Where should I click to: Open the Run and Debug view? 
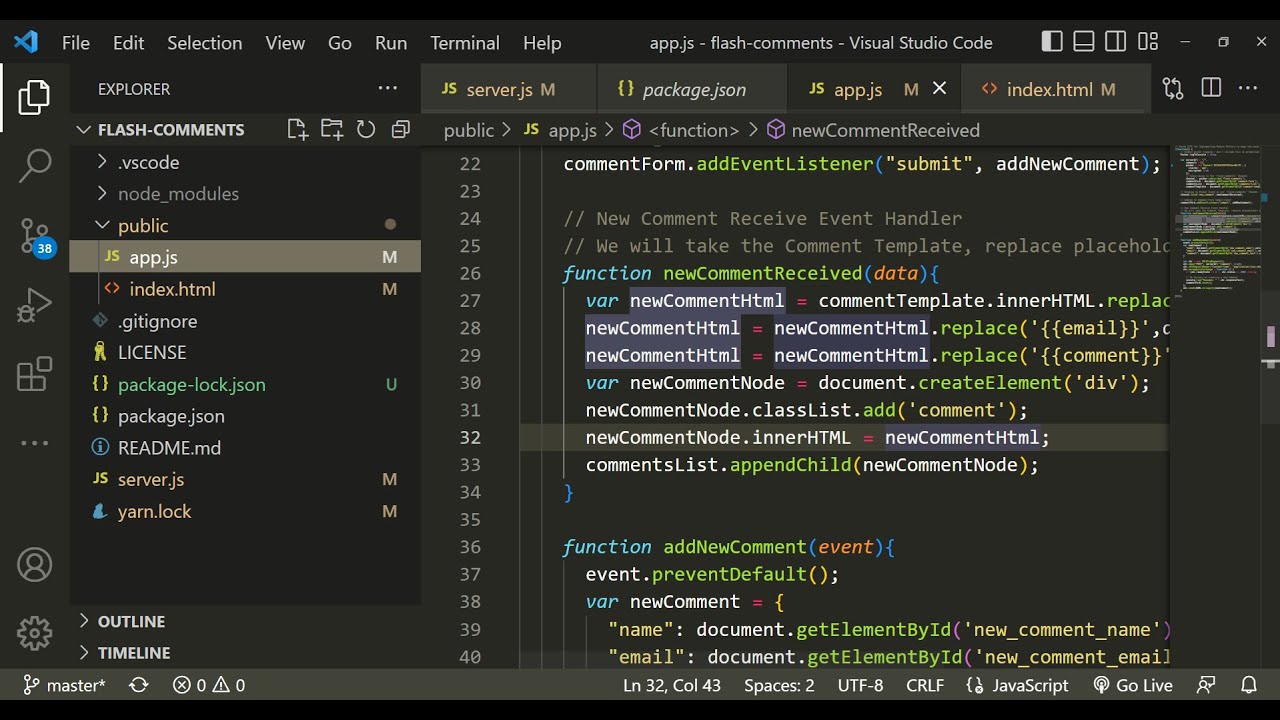[35, 306]
